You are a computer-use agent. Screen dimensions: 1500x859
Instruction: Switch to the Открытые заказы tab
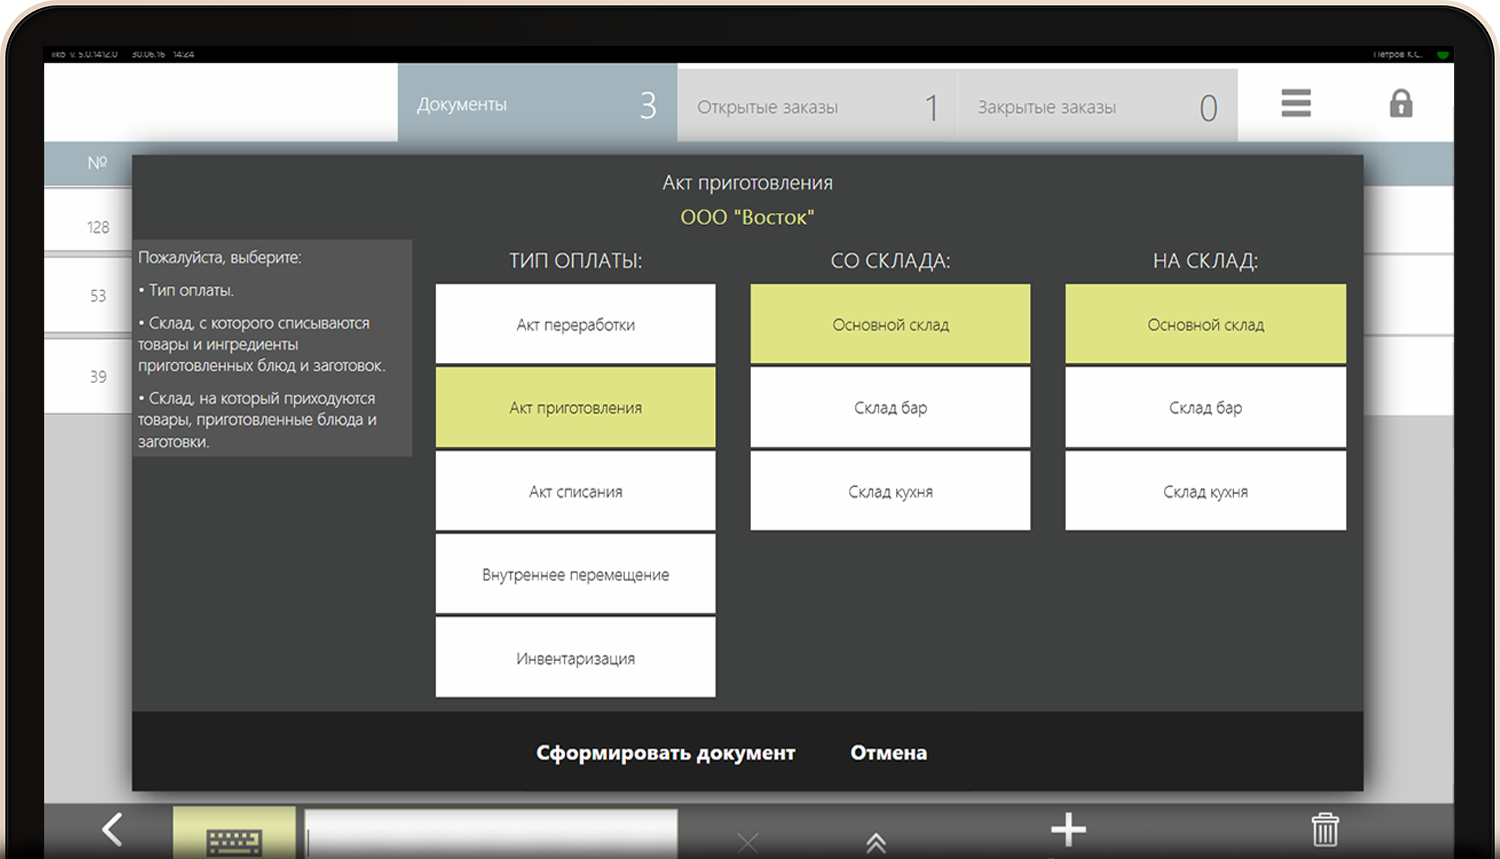818,106
